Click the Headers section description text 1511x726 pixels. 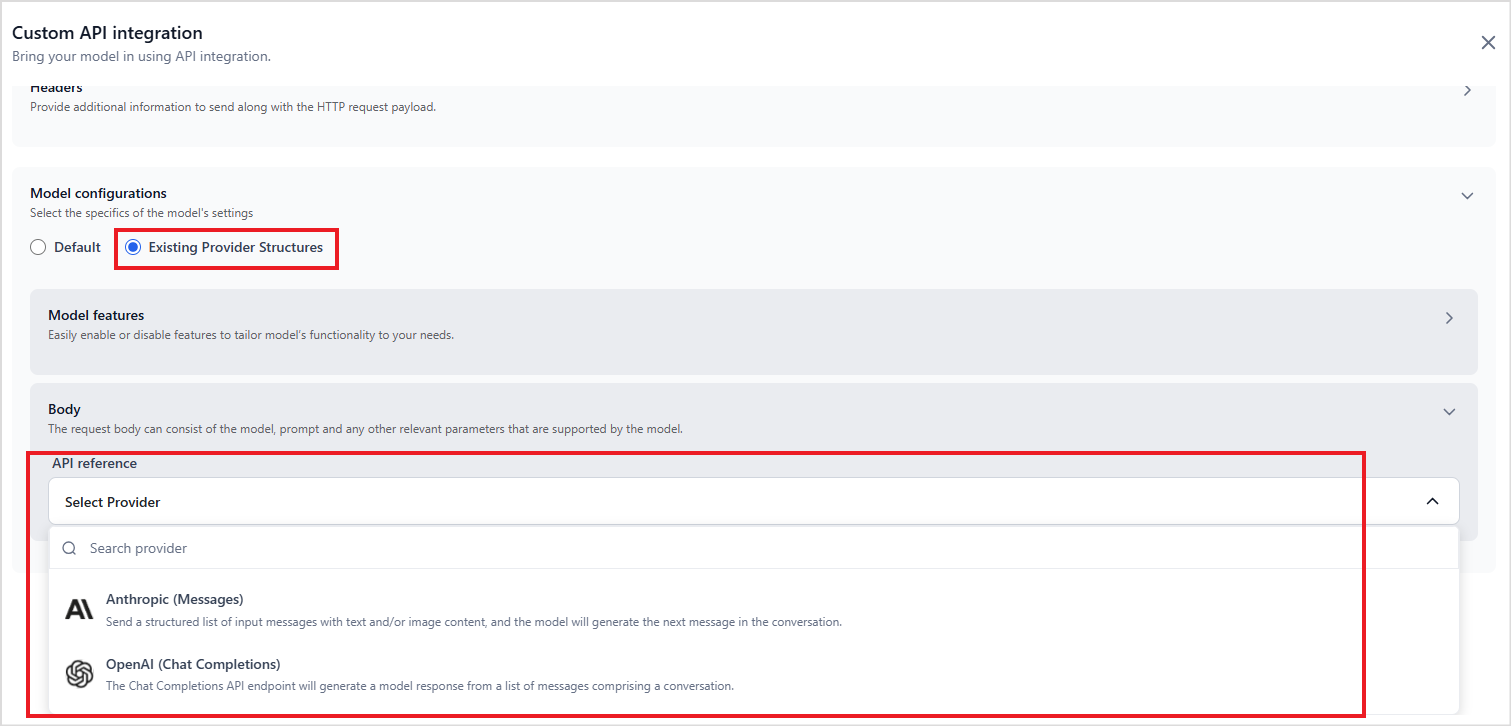[232, 107]
